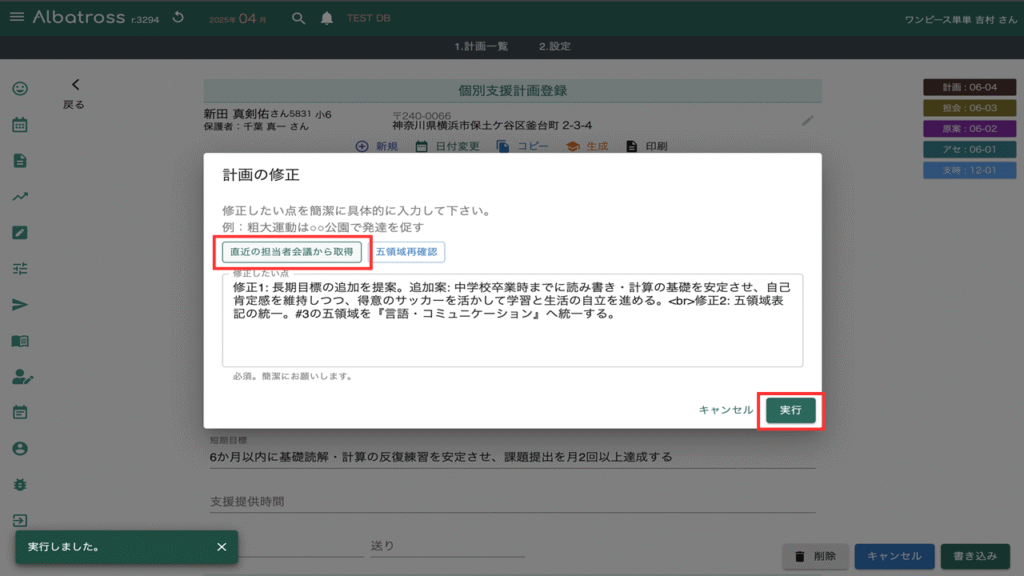The image size is (1024, 576).
Task: Click the send paper-plane sidebar icon
Action: [20, 304]
